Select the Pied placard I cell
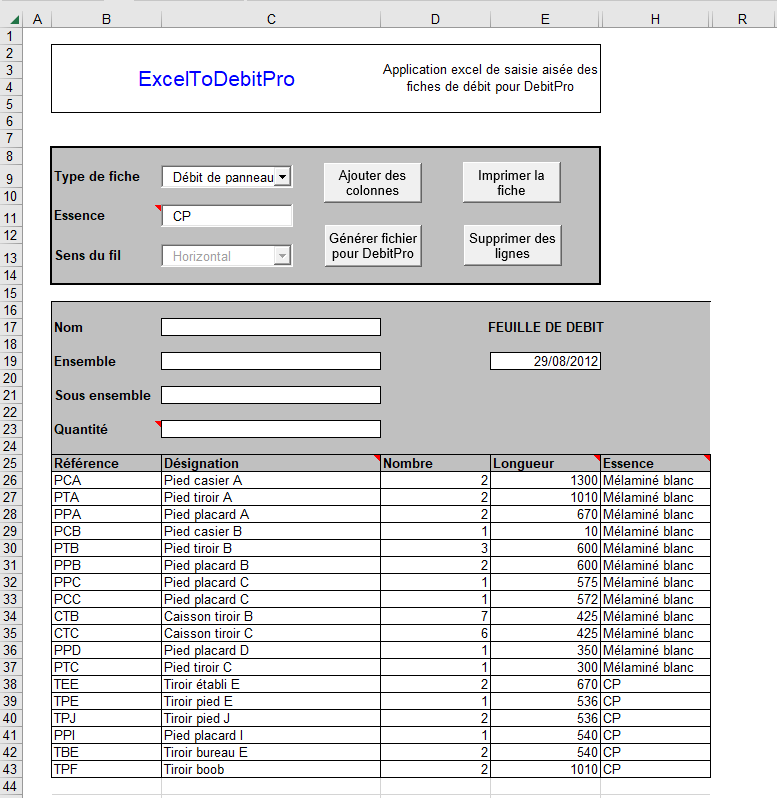This screenshot has height=798, width=777. tap(271, 735)
